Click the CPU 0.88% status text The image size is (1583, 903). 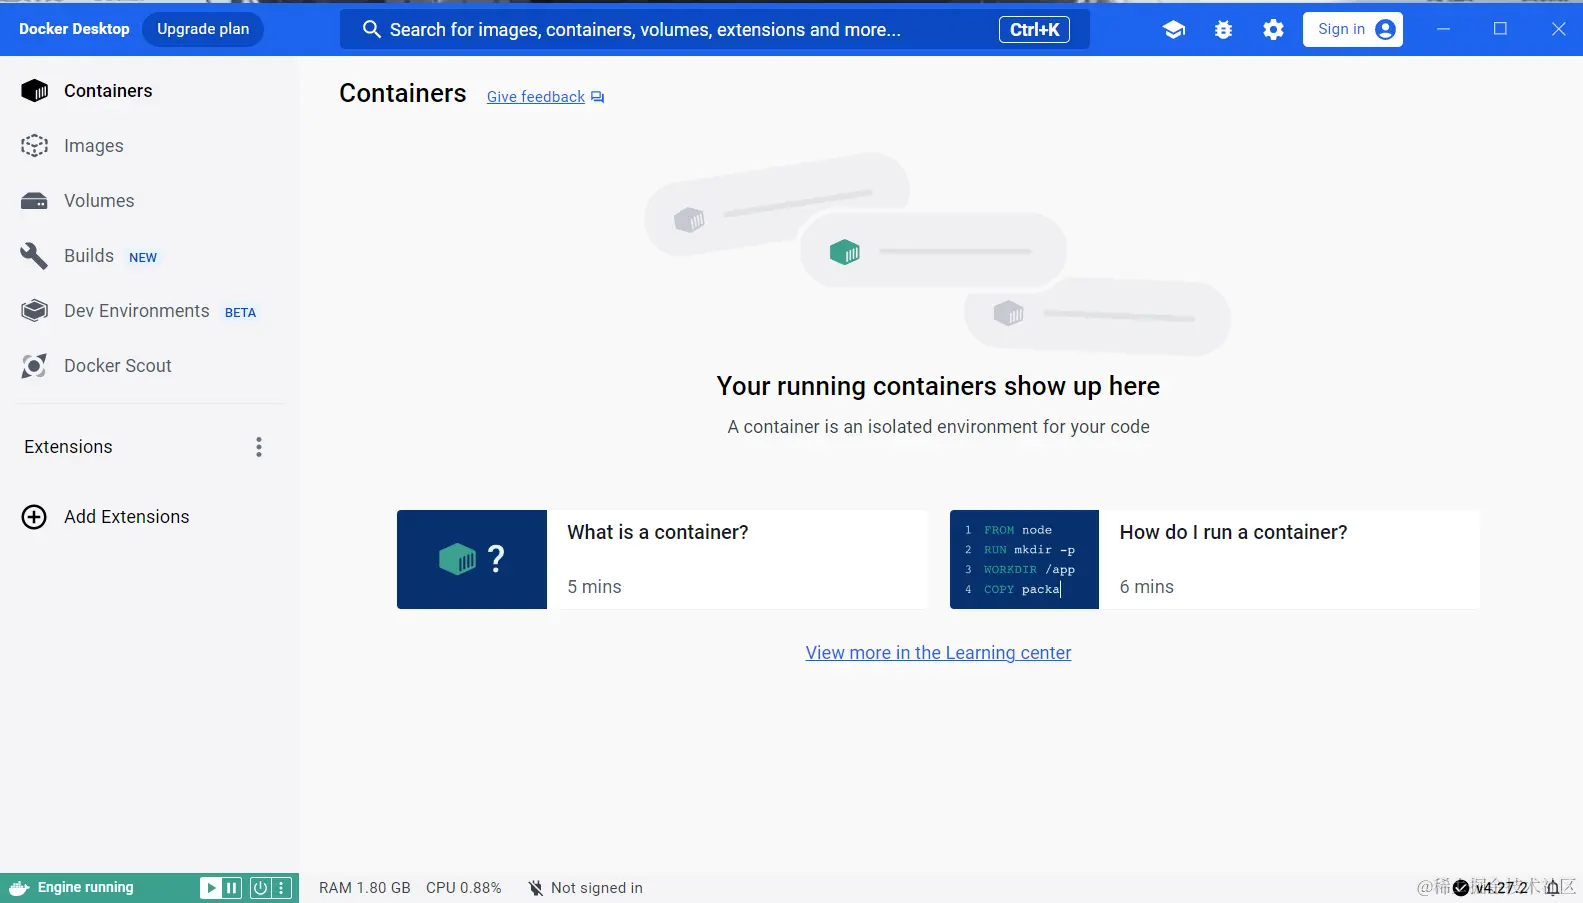[x=464, y=888]
